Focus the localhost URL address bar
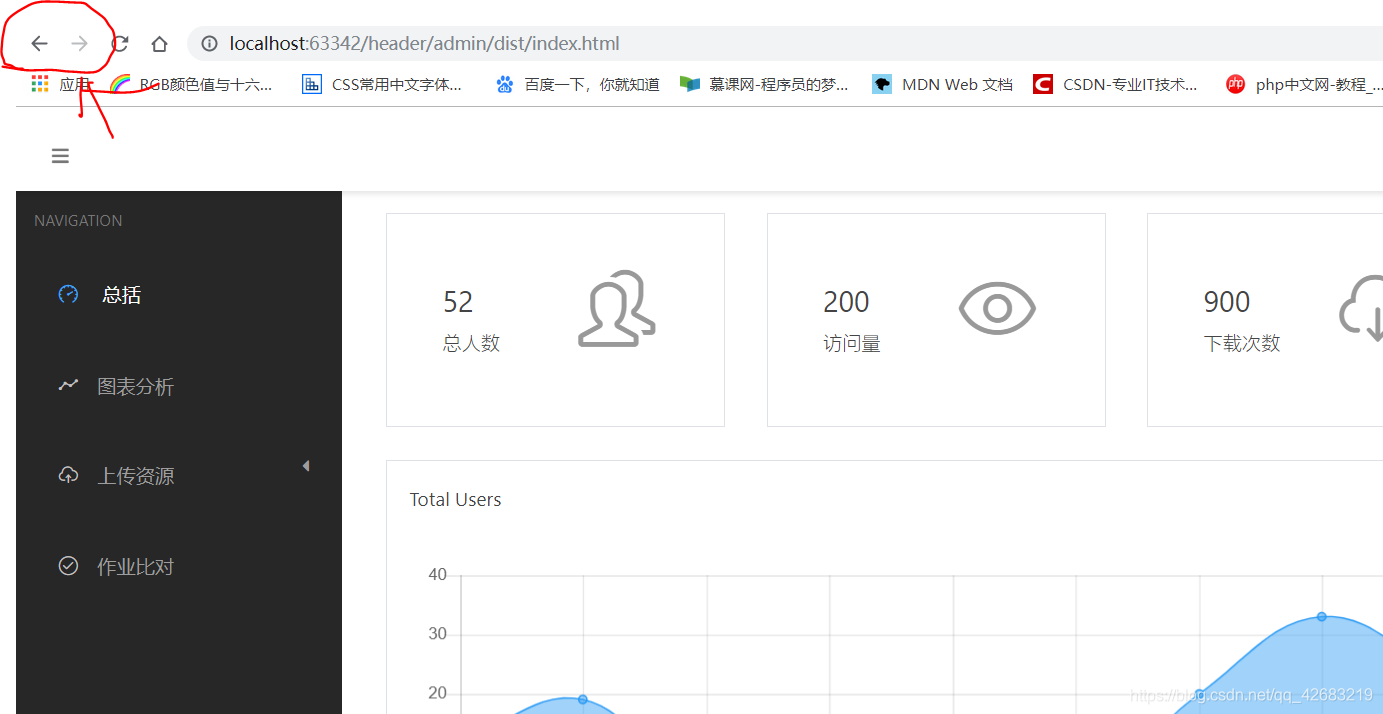Screen dimensions: 1383x714 click(785, 44)
